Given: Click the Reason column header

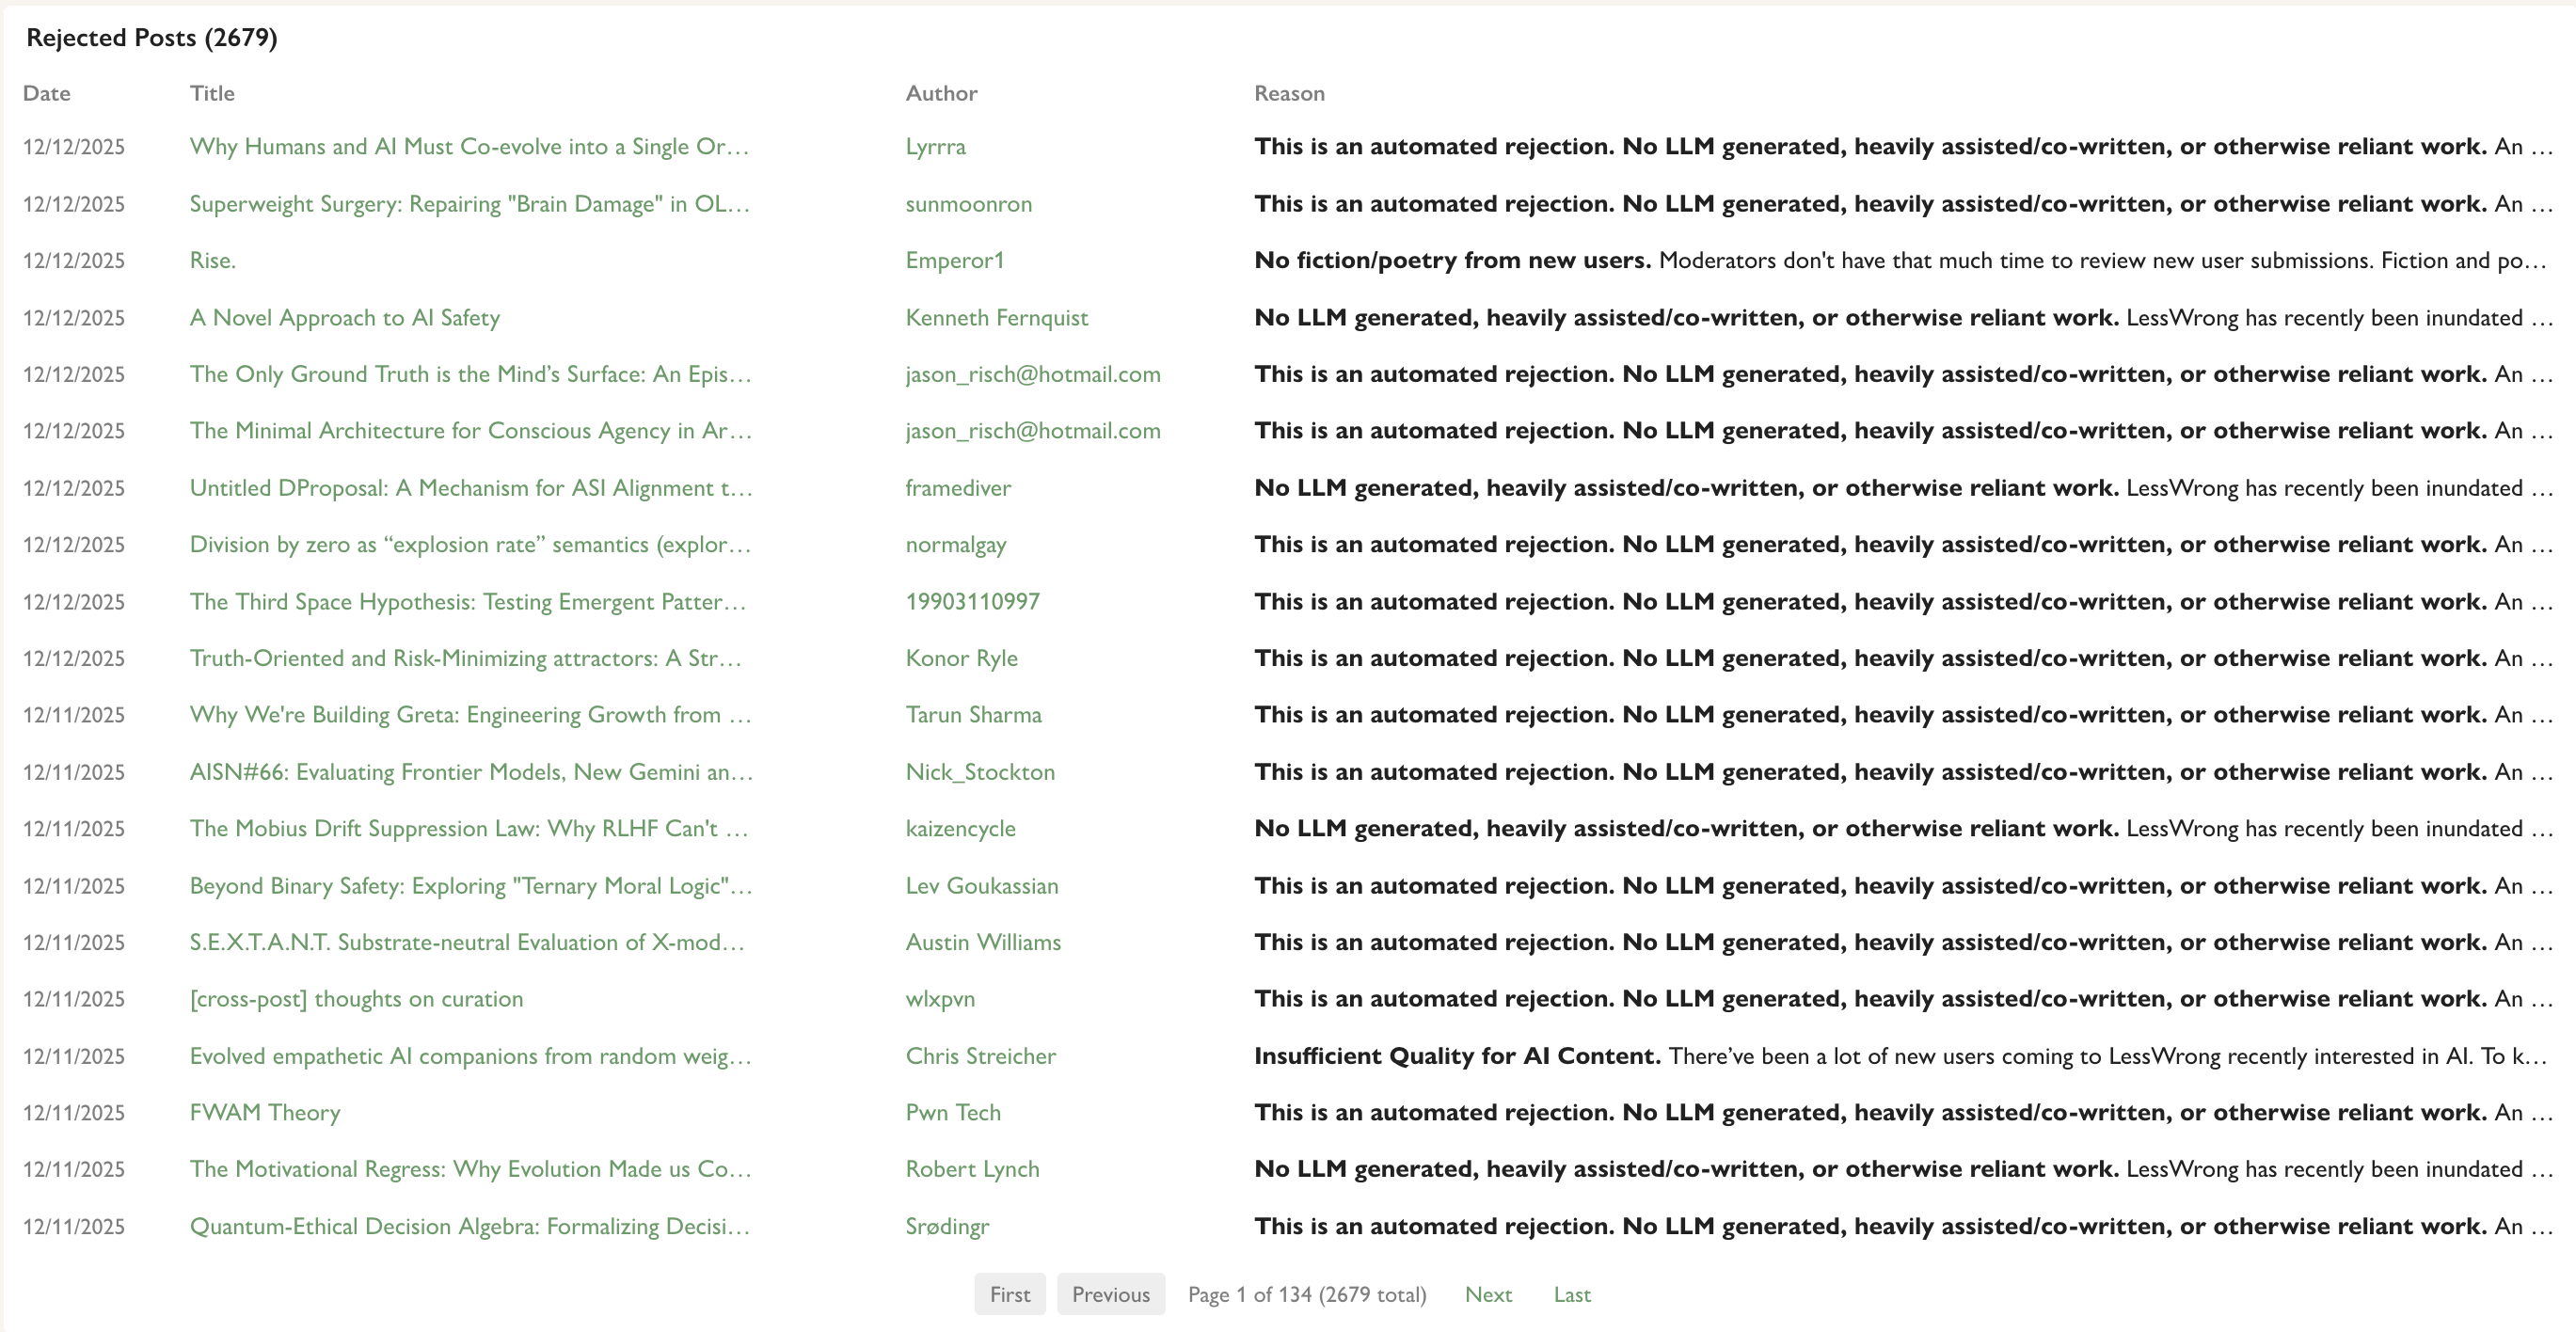Looking at the screenshot, I should (x=1288, y=93).
